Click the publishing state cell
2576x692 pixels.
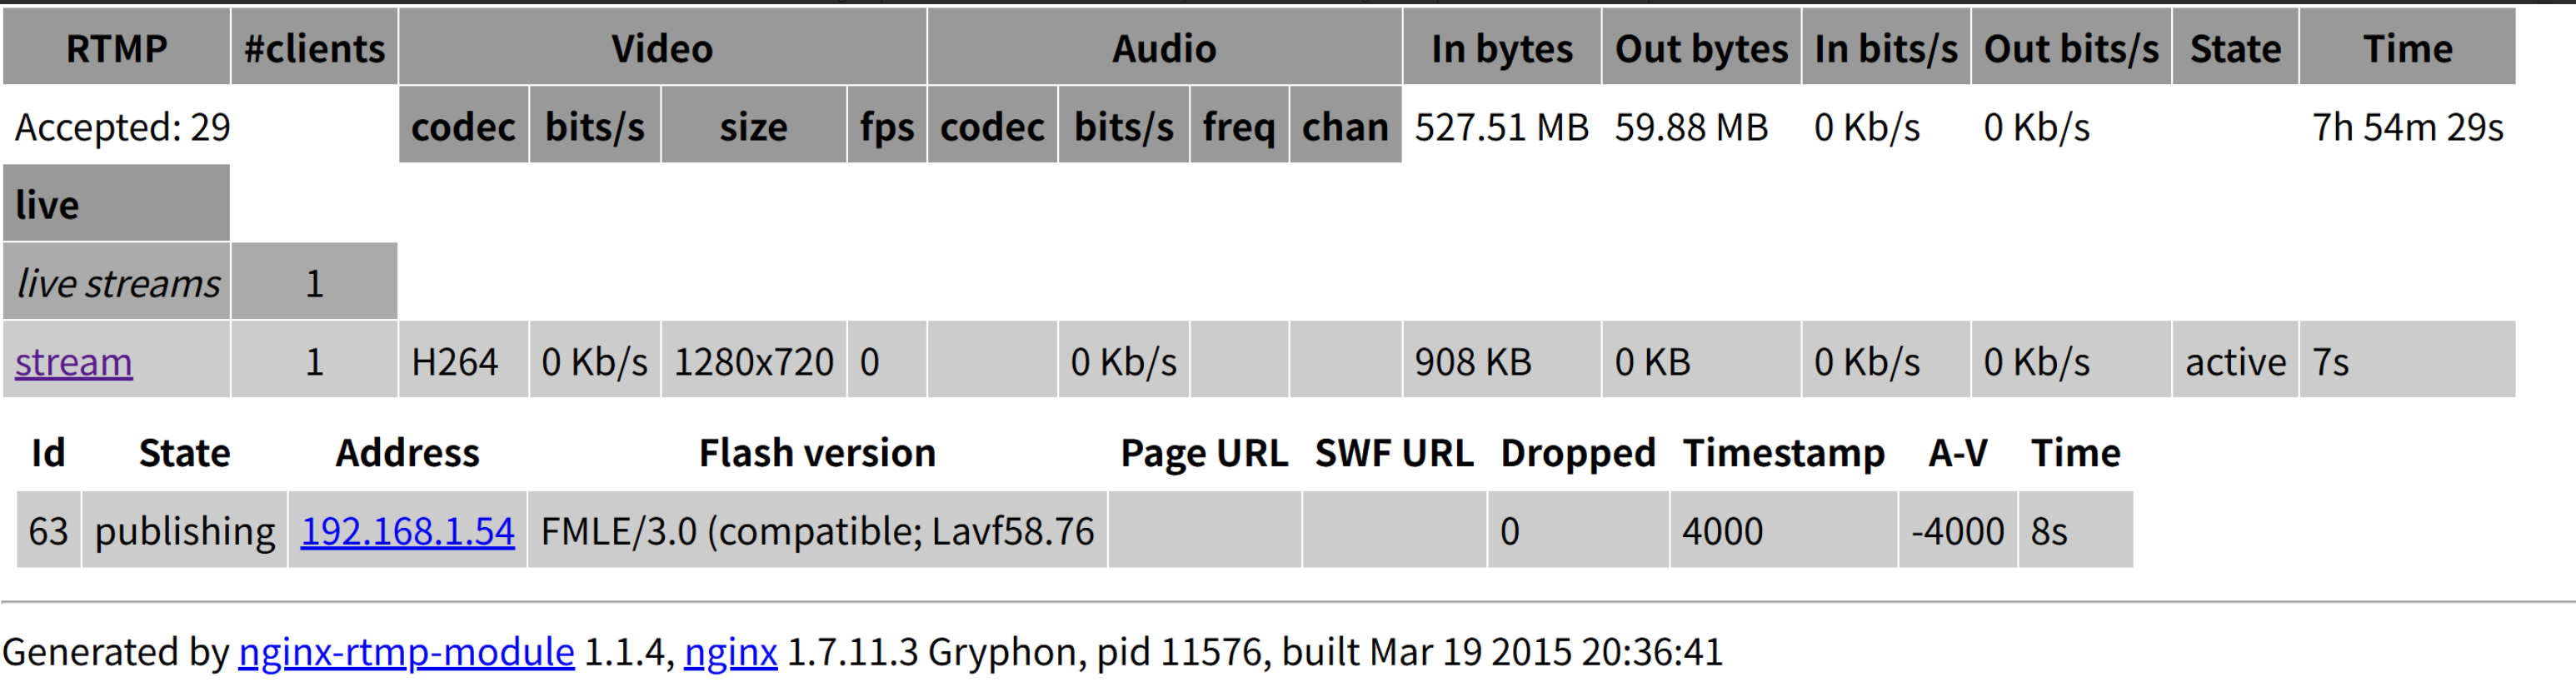coord(185,531)
